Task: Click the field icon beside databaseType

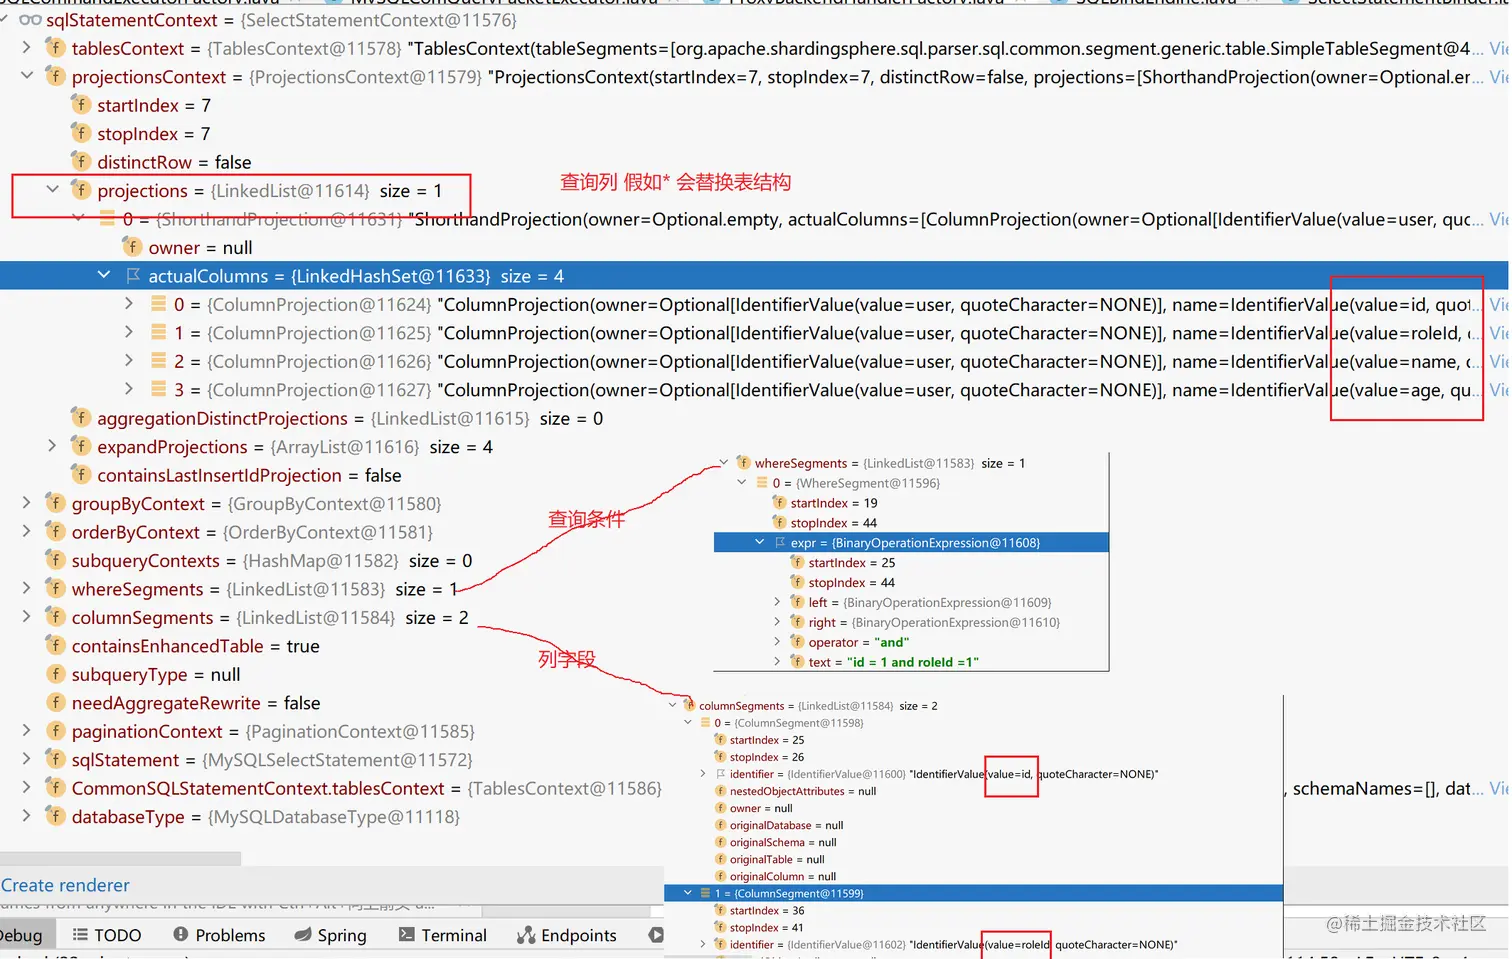Action: click(x=55, y=816)
